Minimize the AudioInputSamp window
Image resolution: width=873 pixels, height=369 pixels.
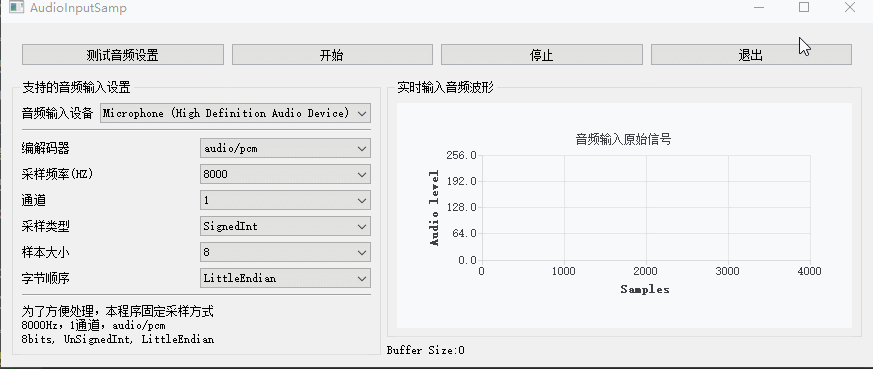(759, 8)
